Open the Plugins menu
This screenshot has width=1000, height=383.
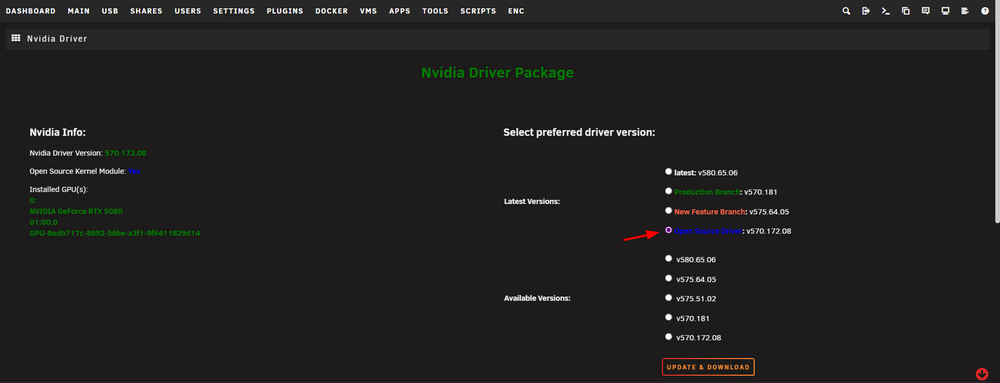[284, 11]
